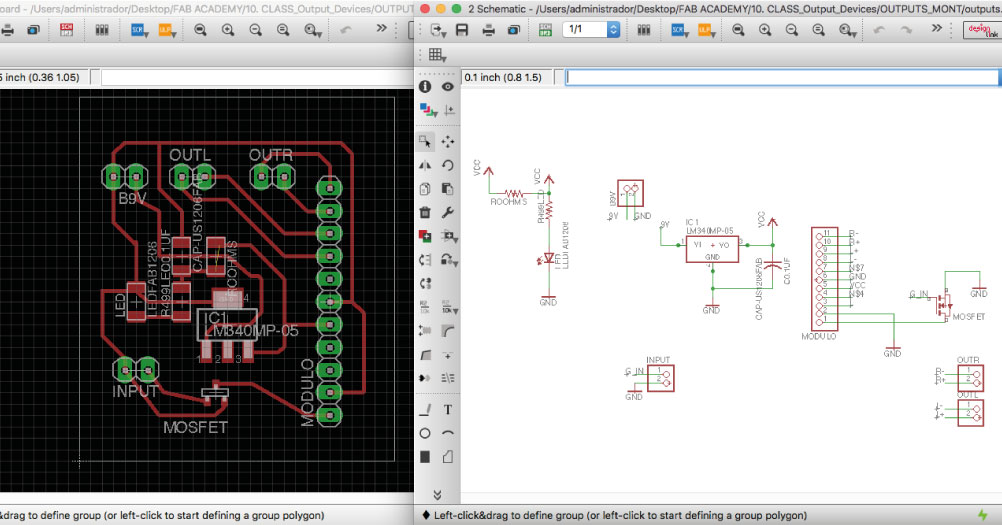Viewport: 1002px width, 525px height.
Task: Select the Arc tool
Action: tap(448, 433)
